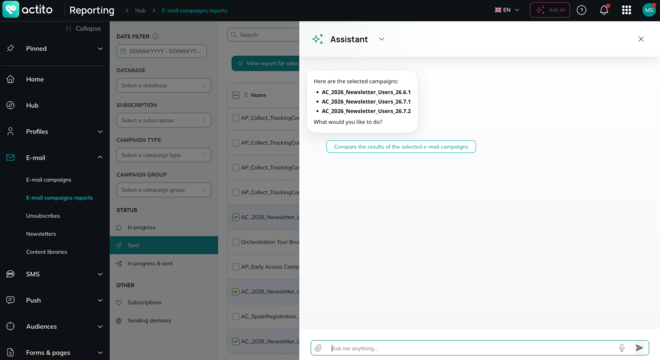Click the Actito logo

[28, 9]
